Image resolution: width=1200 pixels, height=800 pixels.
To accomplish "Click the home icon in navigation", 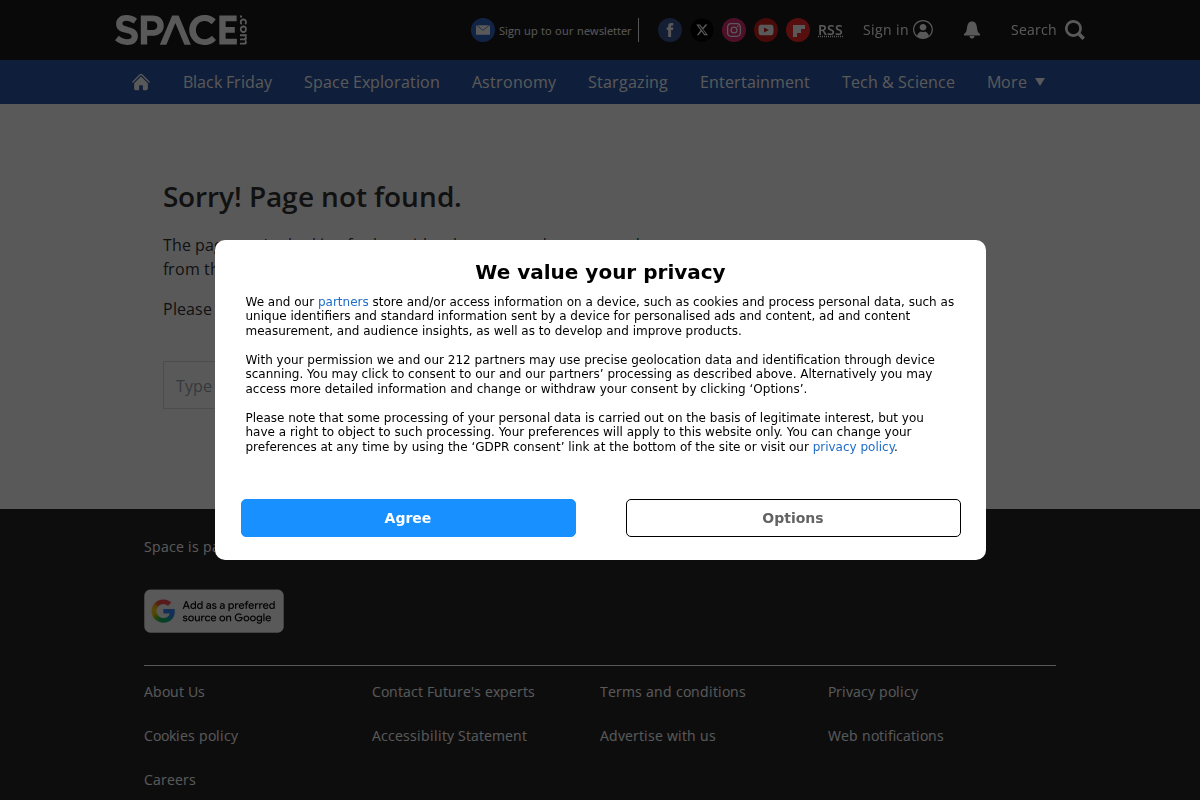I will 140,81.
